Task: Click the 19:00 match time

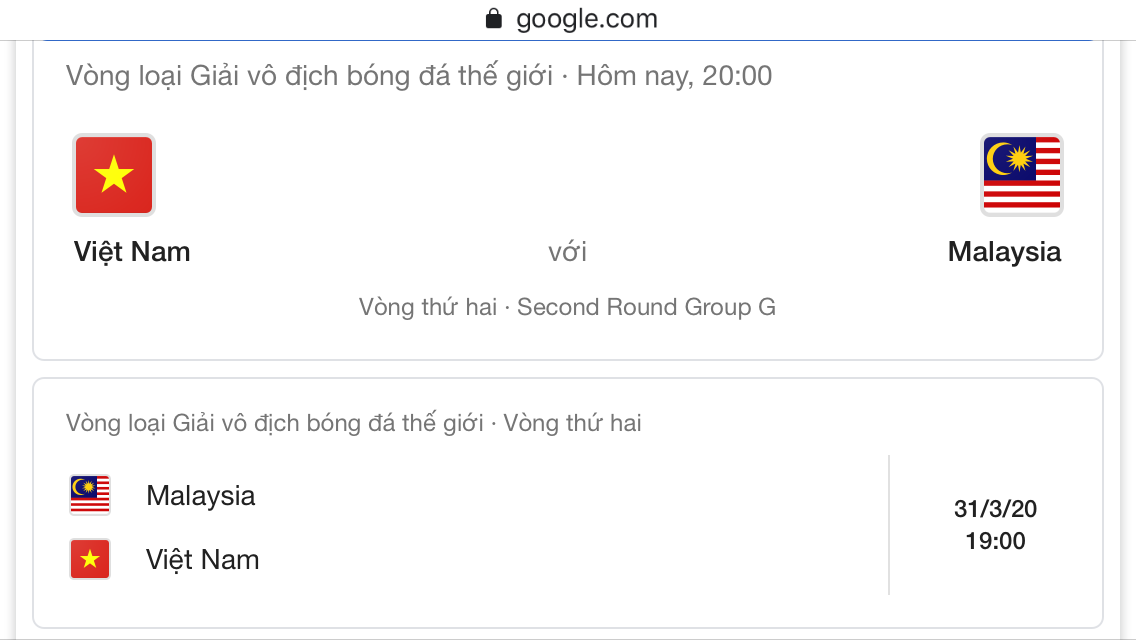Action: click(x=995, y=541)
